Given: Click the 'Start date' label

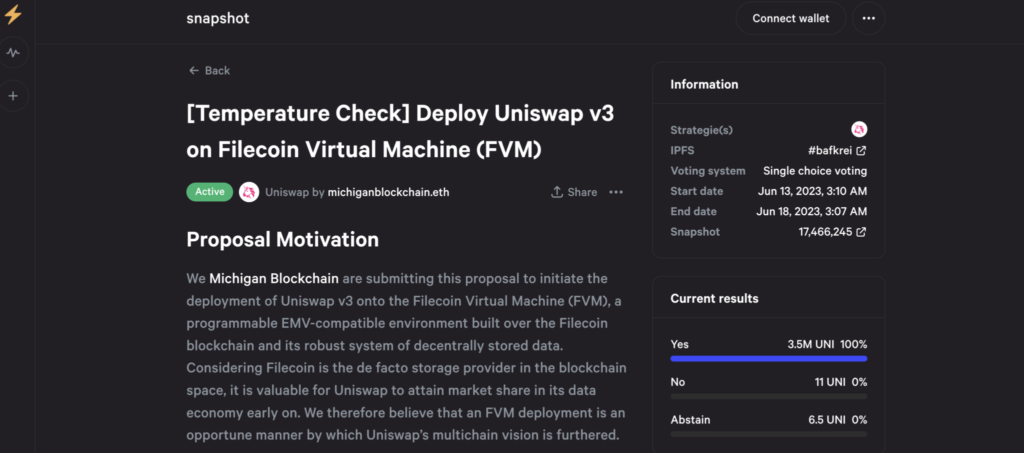Looking at the screenshot, I should tap(697, 191).
